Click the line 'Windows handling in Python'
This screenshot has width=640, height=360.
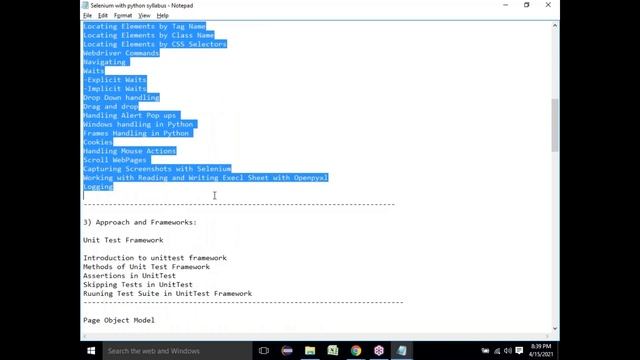pos(138,124)
